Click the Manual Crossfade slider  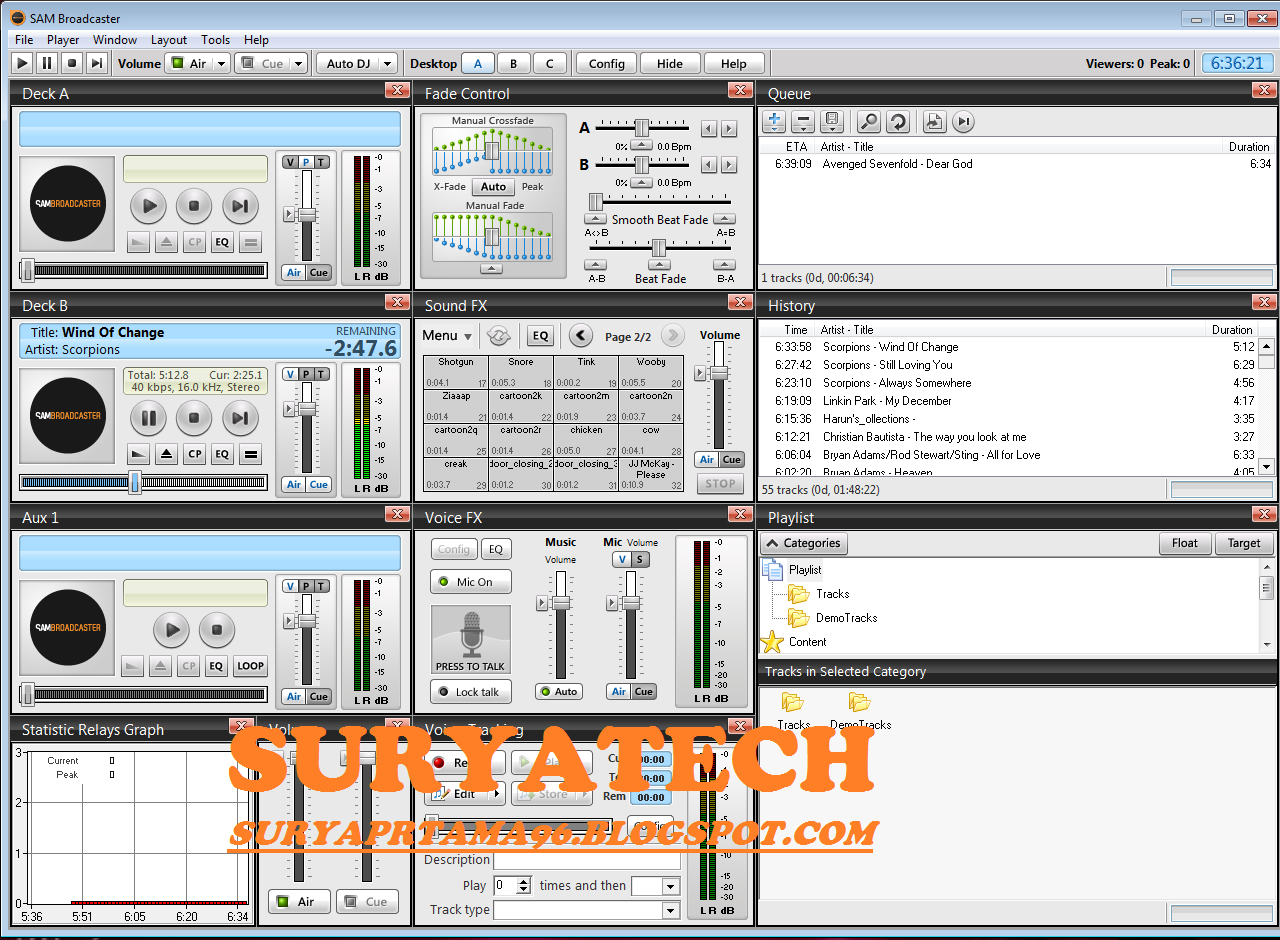coord(491,151)
